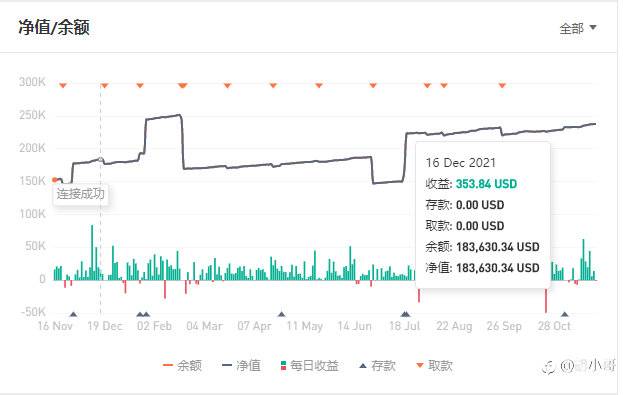Click the withdrawal triangle on the dashed hover line
Viewport: 623px width, 395px height.
[104, 85]
